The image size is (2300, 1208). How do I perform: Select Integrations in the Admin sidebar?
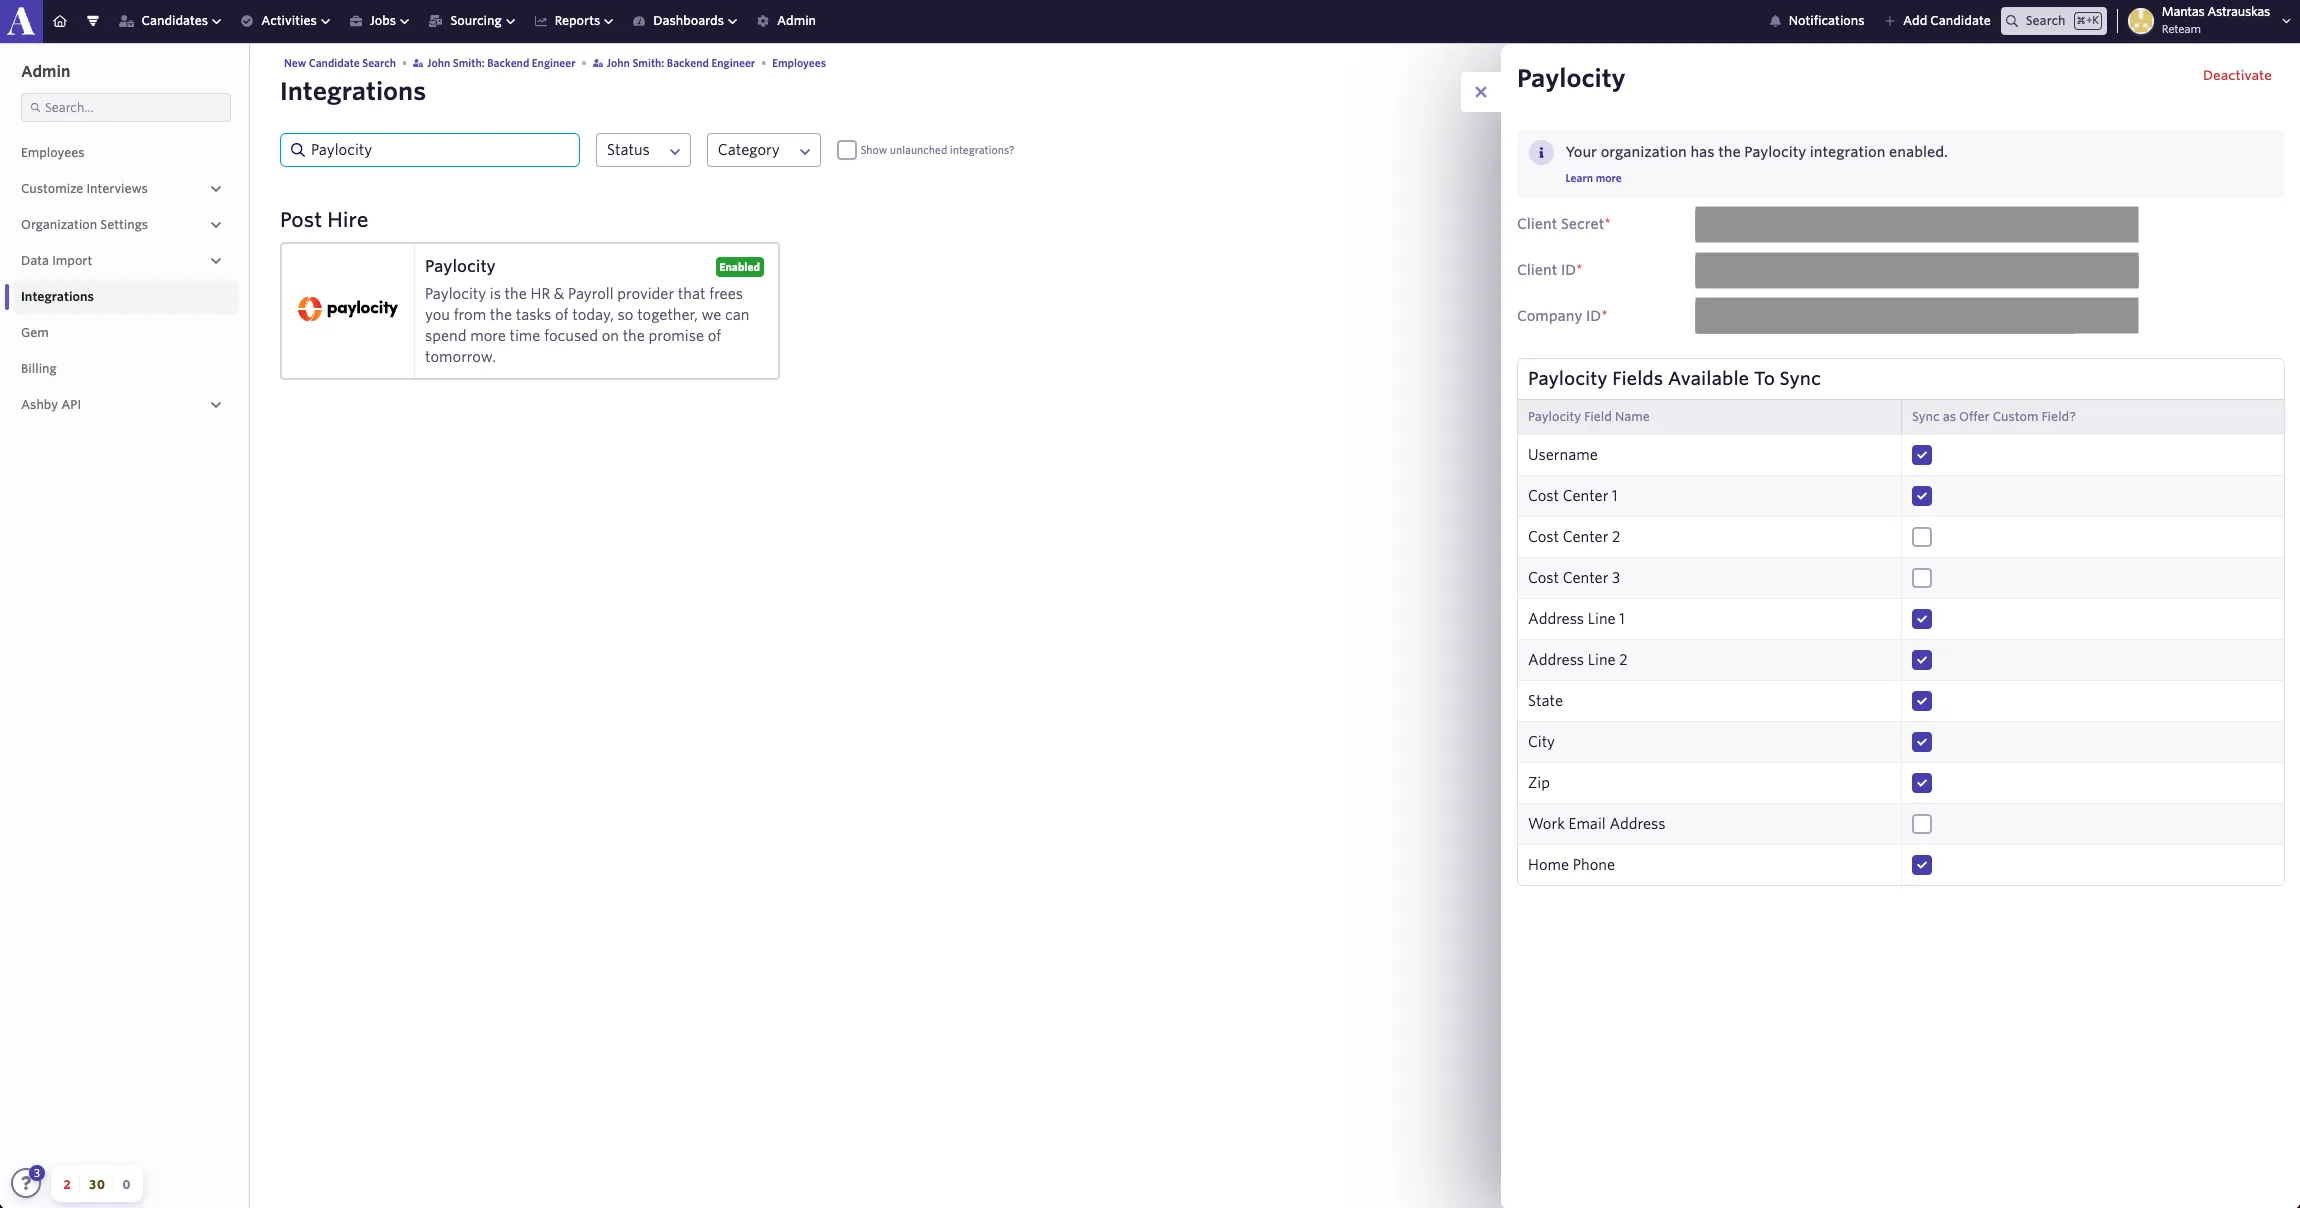[x=121, y=297]
